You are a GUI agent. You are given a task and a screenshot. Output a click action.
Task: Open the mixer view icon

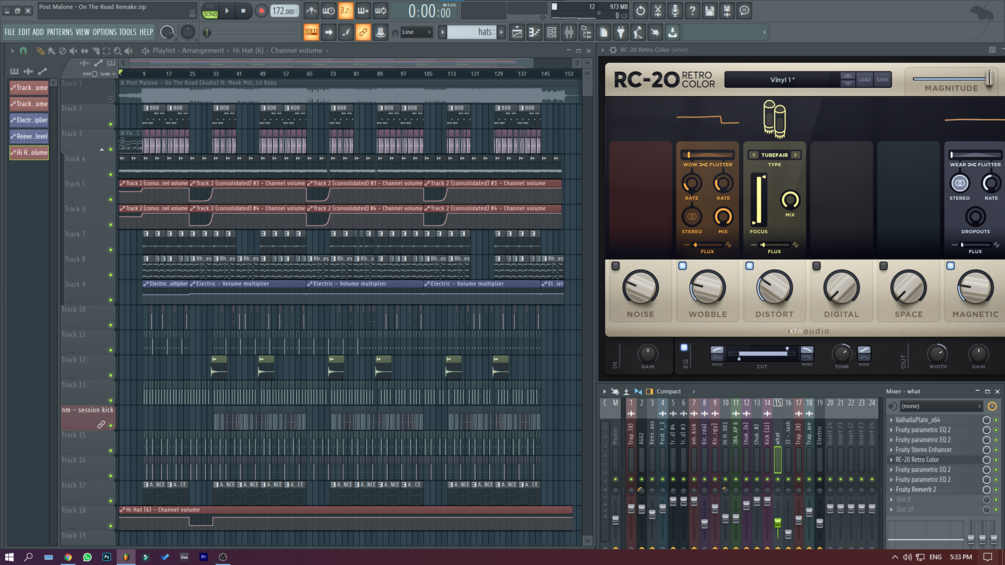pyautogui.click(x=569, y=32)
